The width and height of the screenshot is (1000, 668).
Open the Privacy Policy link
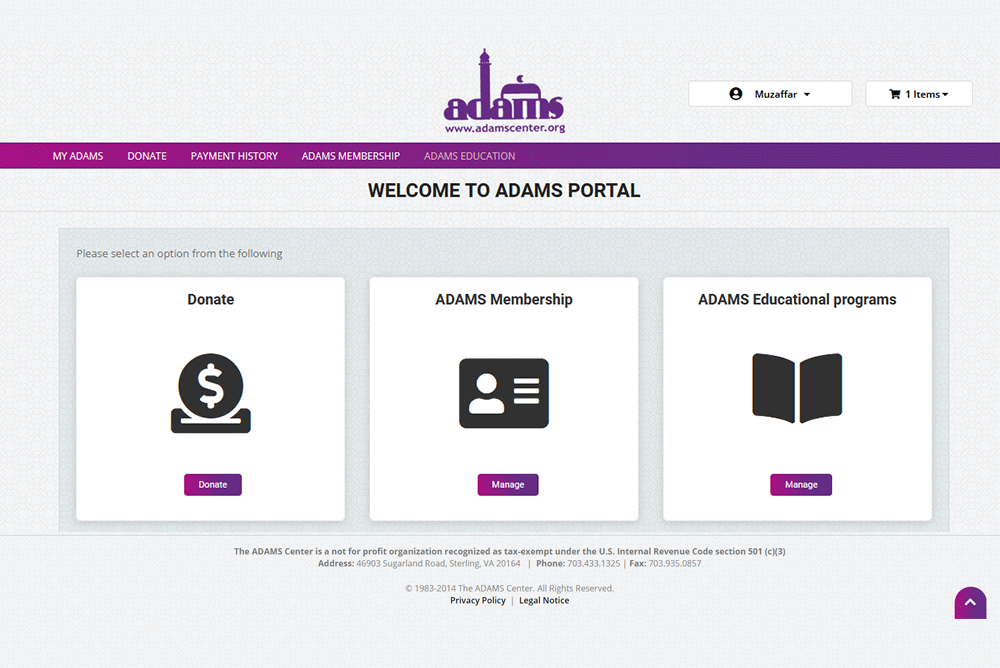pos(478,600)
